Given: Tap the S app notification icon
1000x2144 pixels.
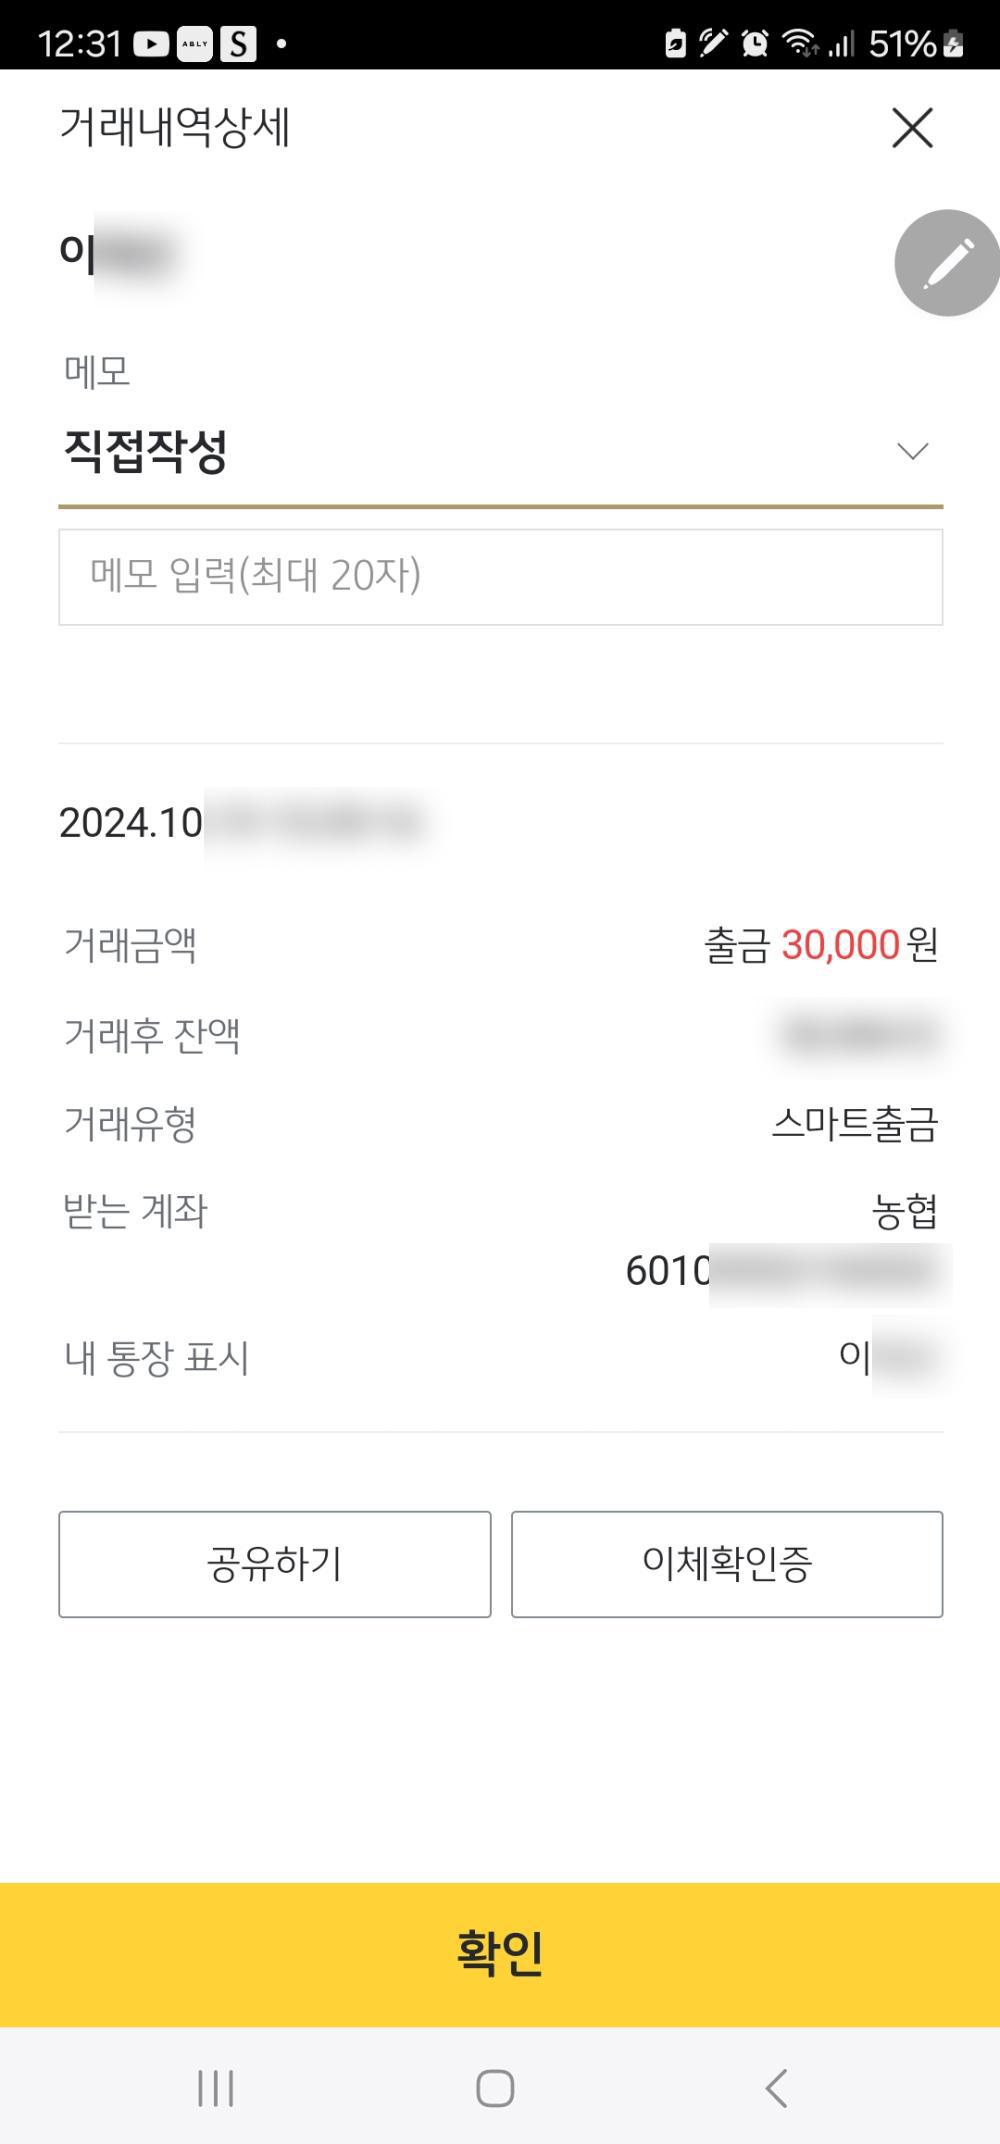Looking at the screenshot, I should pyautogui.click(x=238, y=44).
